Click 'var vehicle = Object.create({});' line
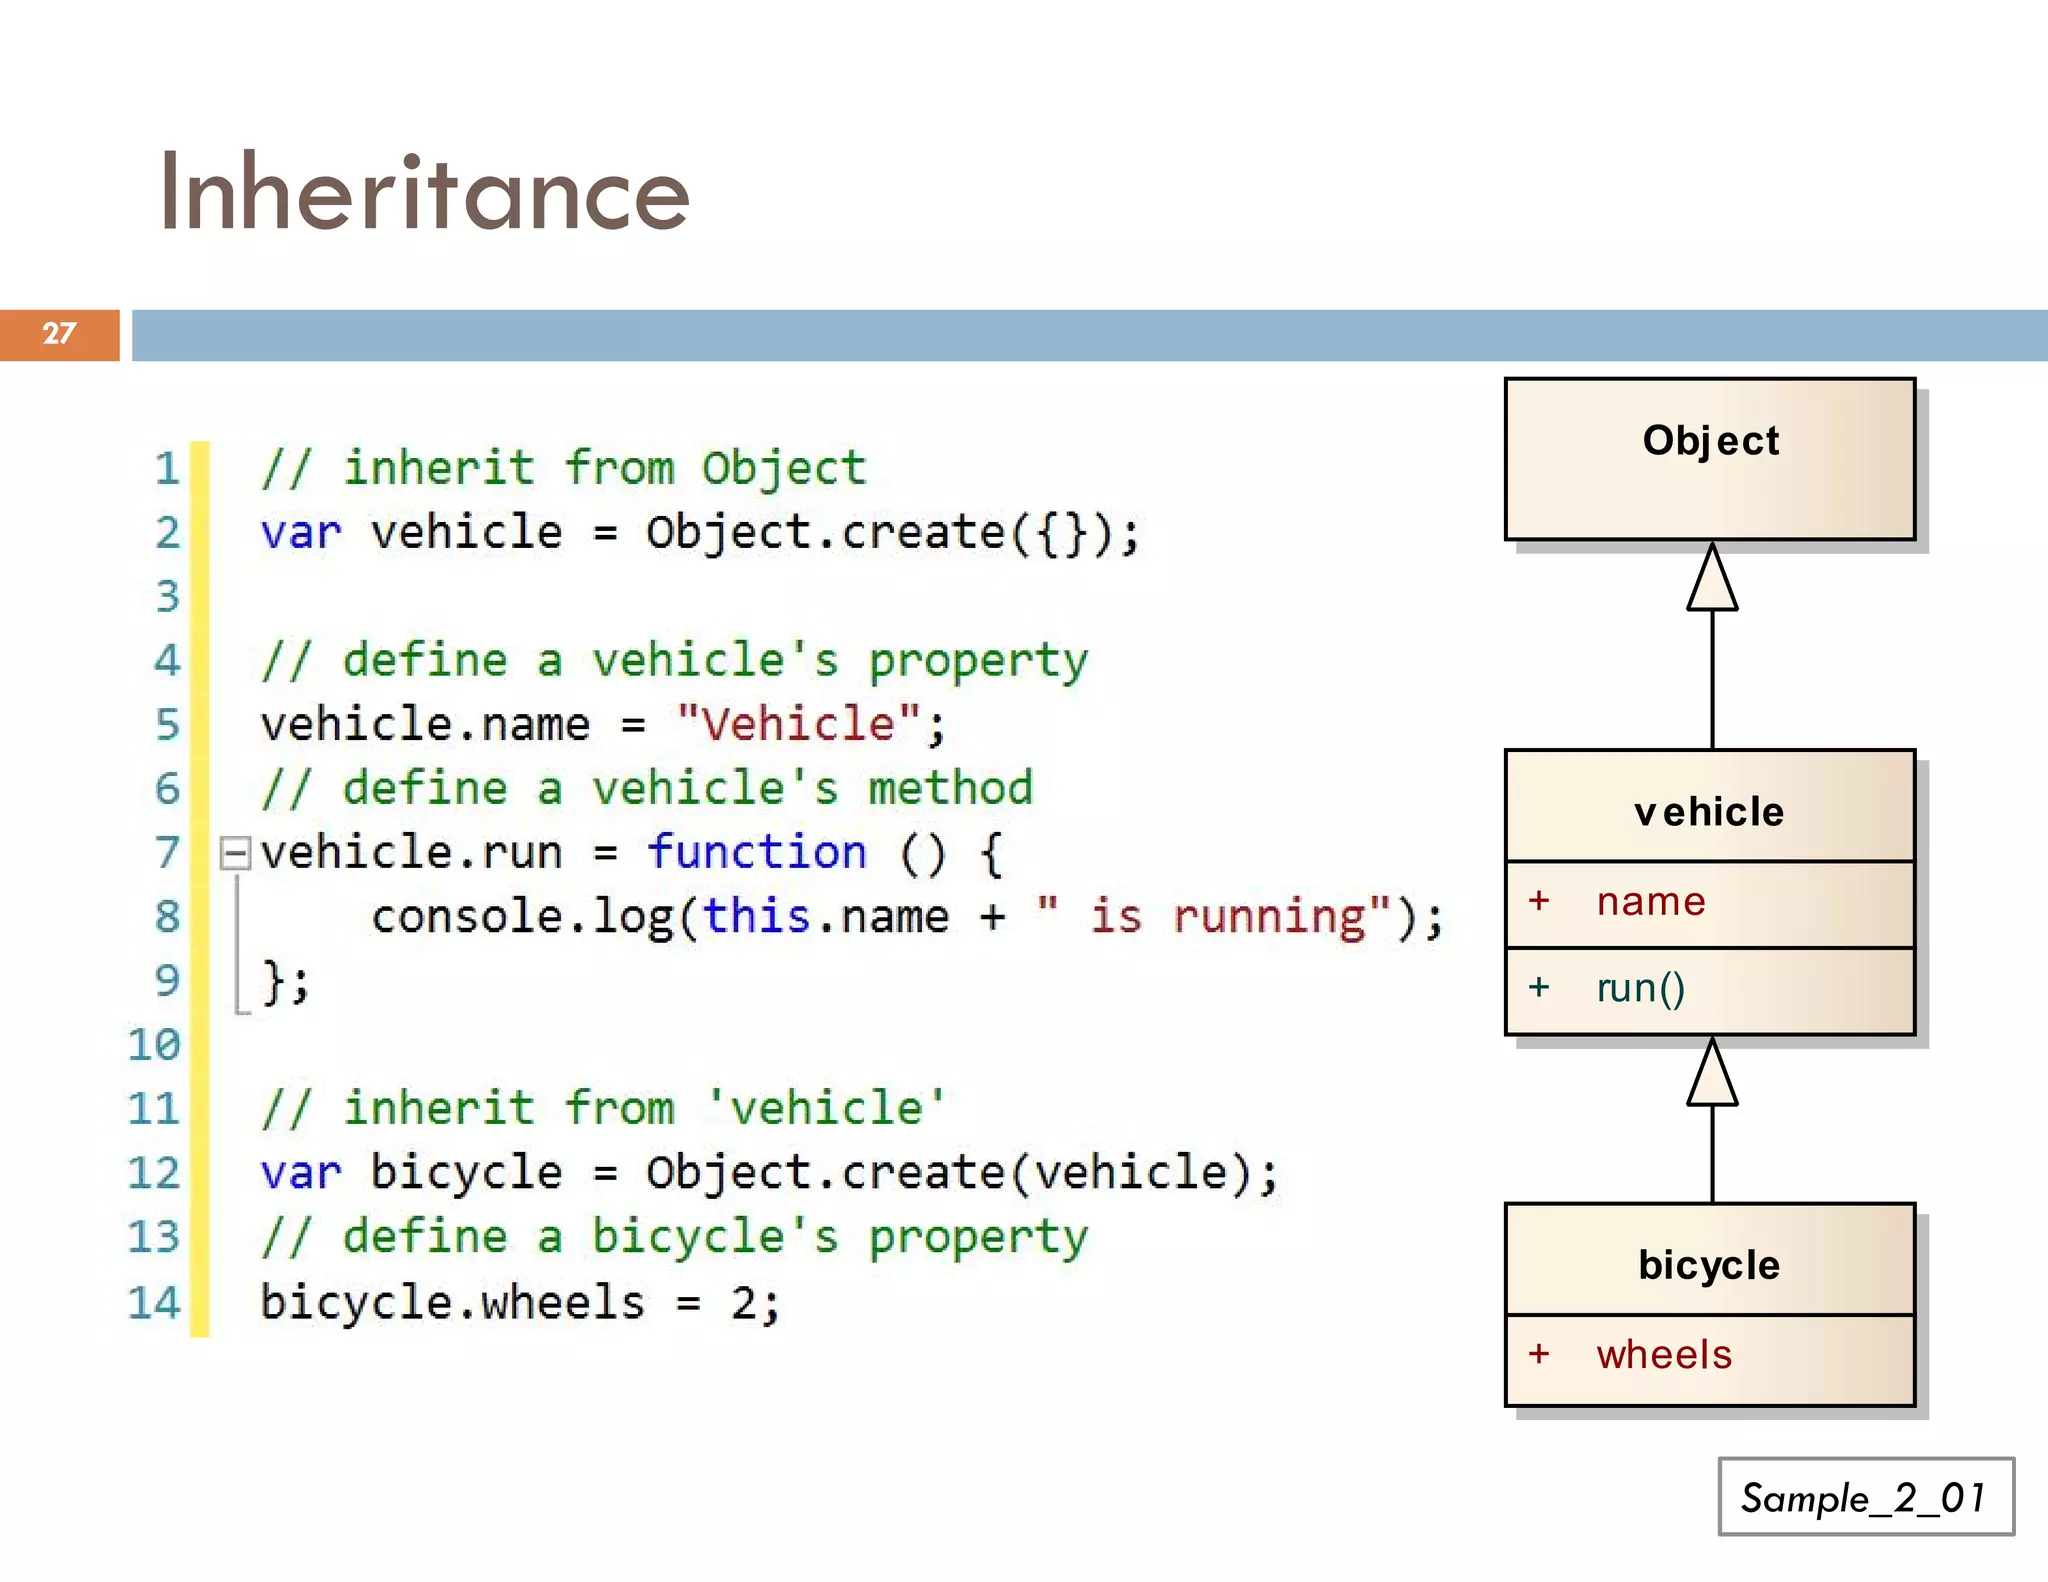The image size is (2048, 1582). point(700,533)
